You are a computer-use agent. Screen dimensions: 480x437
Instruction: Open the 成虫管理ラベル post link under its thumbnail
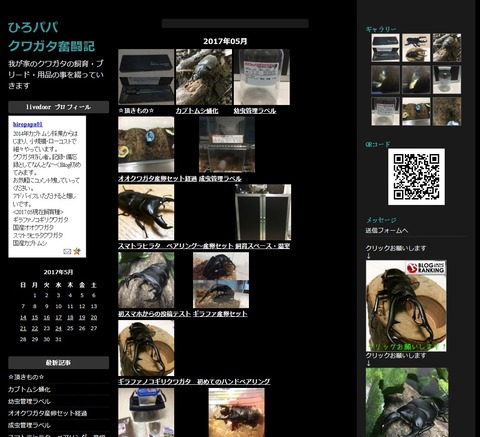click(x=220, y=179)
